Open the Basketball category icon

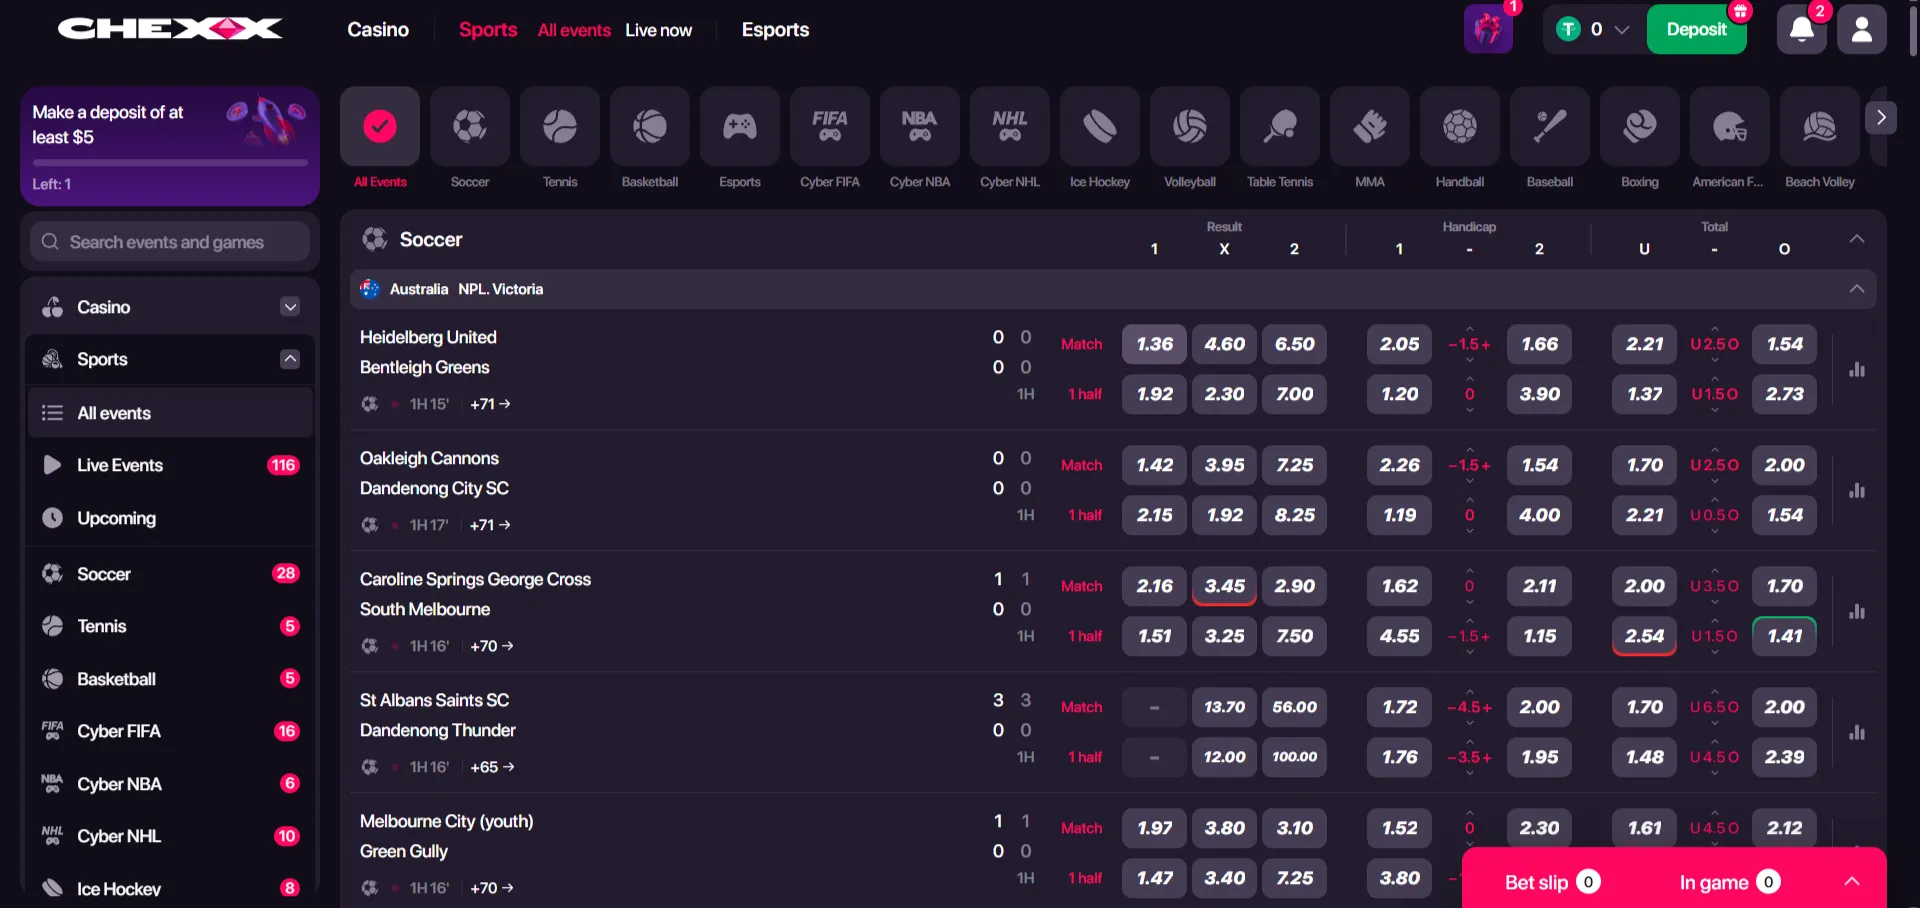(x=650, y=127)
